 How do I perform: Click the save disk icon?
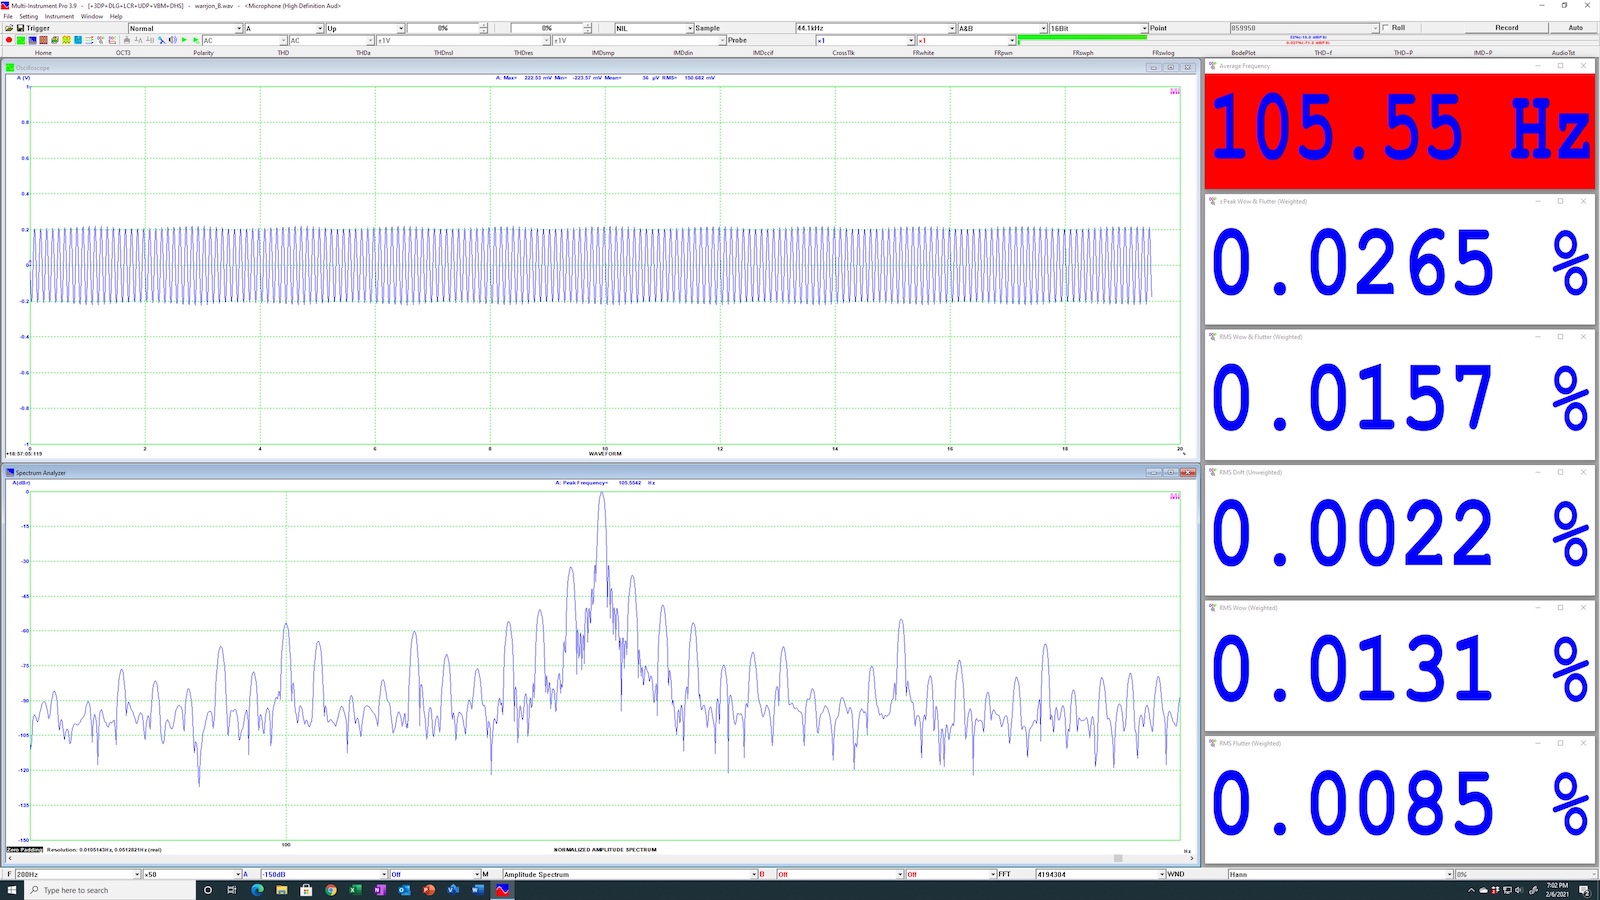pos(20,28)
